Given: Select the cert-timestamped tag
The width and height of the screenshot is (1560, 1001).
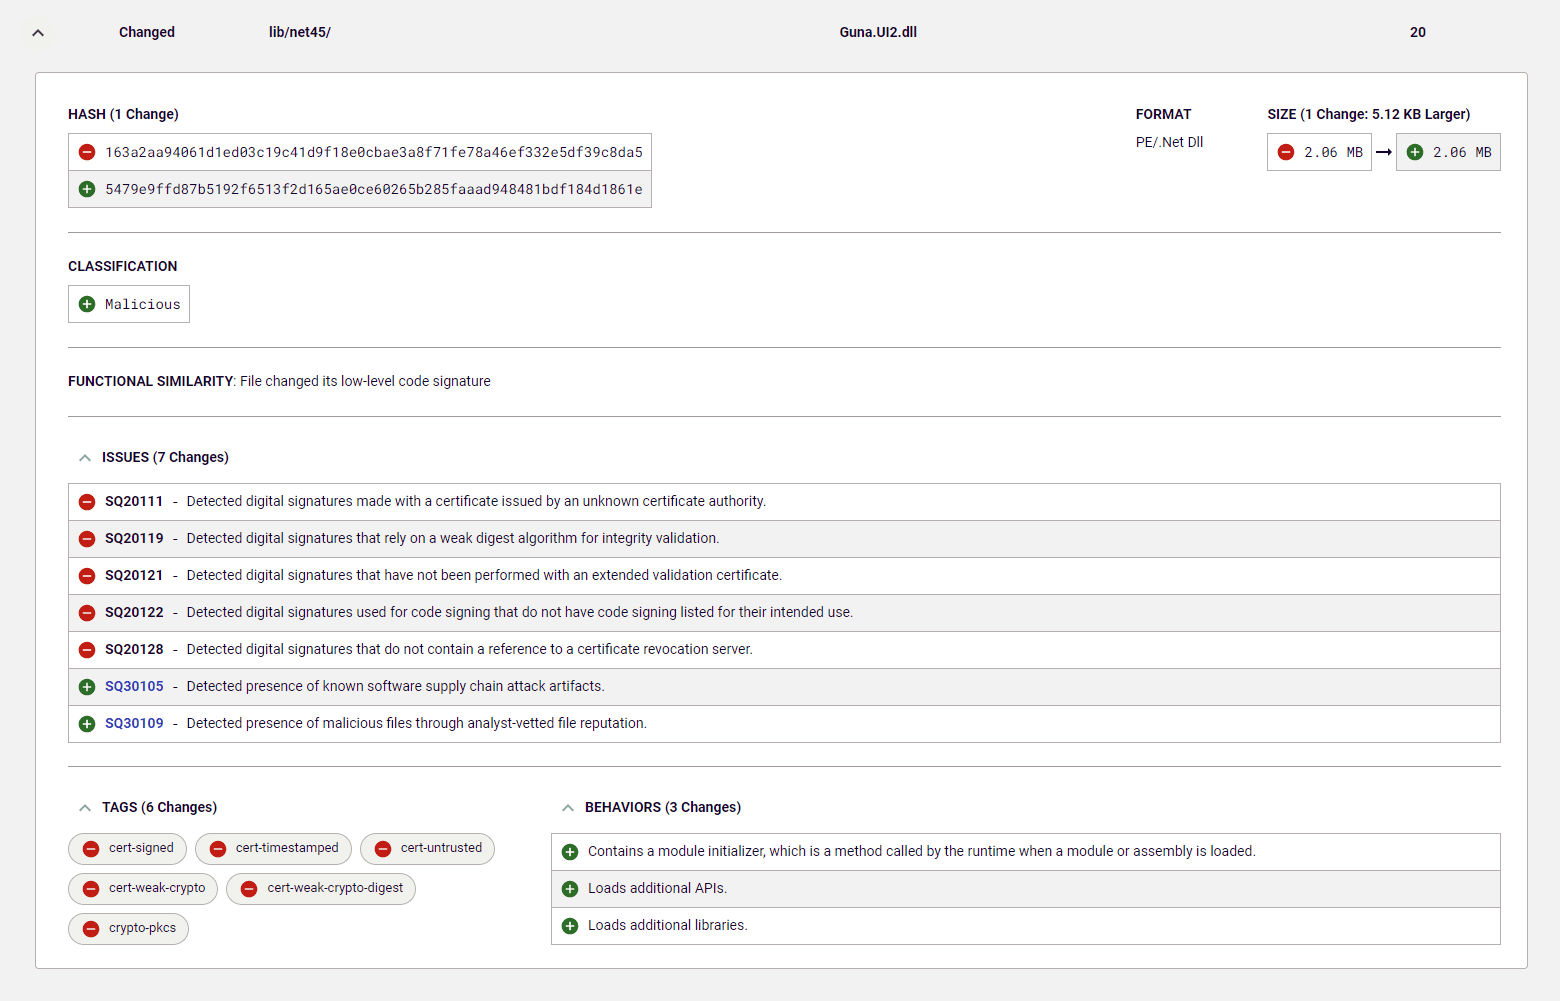Looking at the screenshot, I should click(x=274, y=849).
